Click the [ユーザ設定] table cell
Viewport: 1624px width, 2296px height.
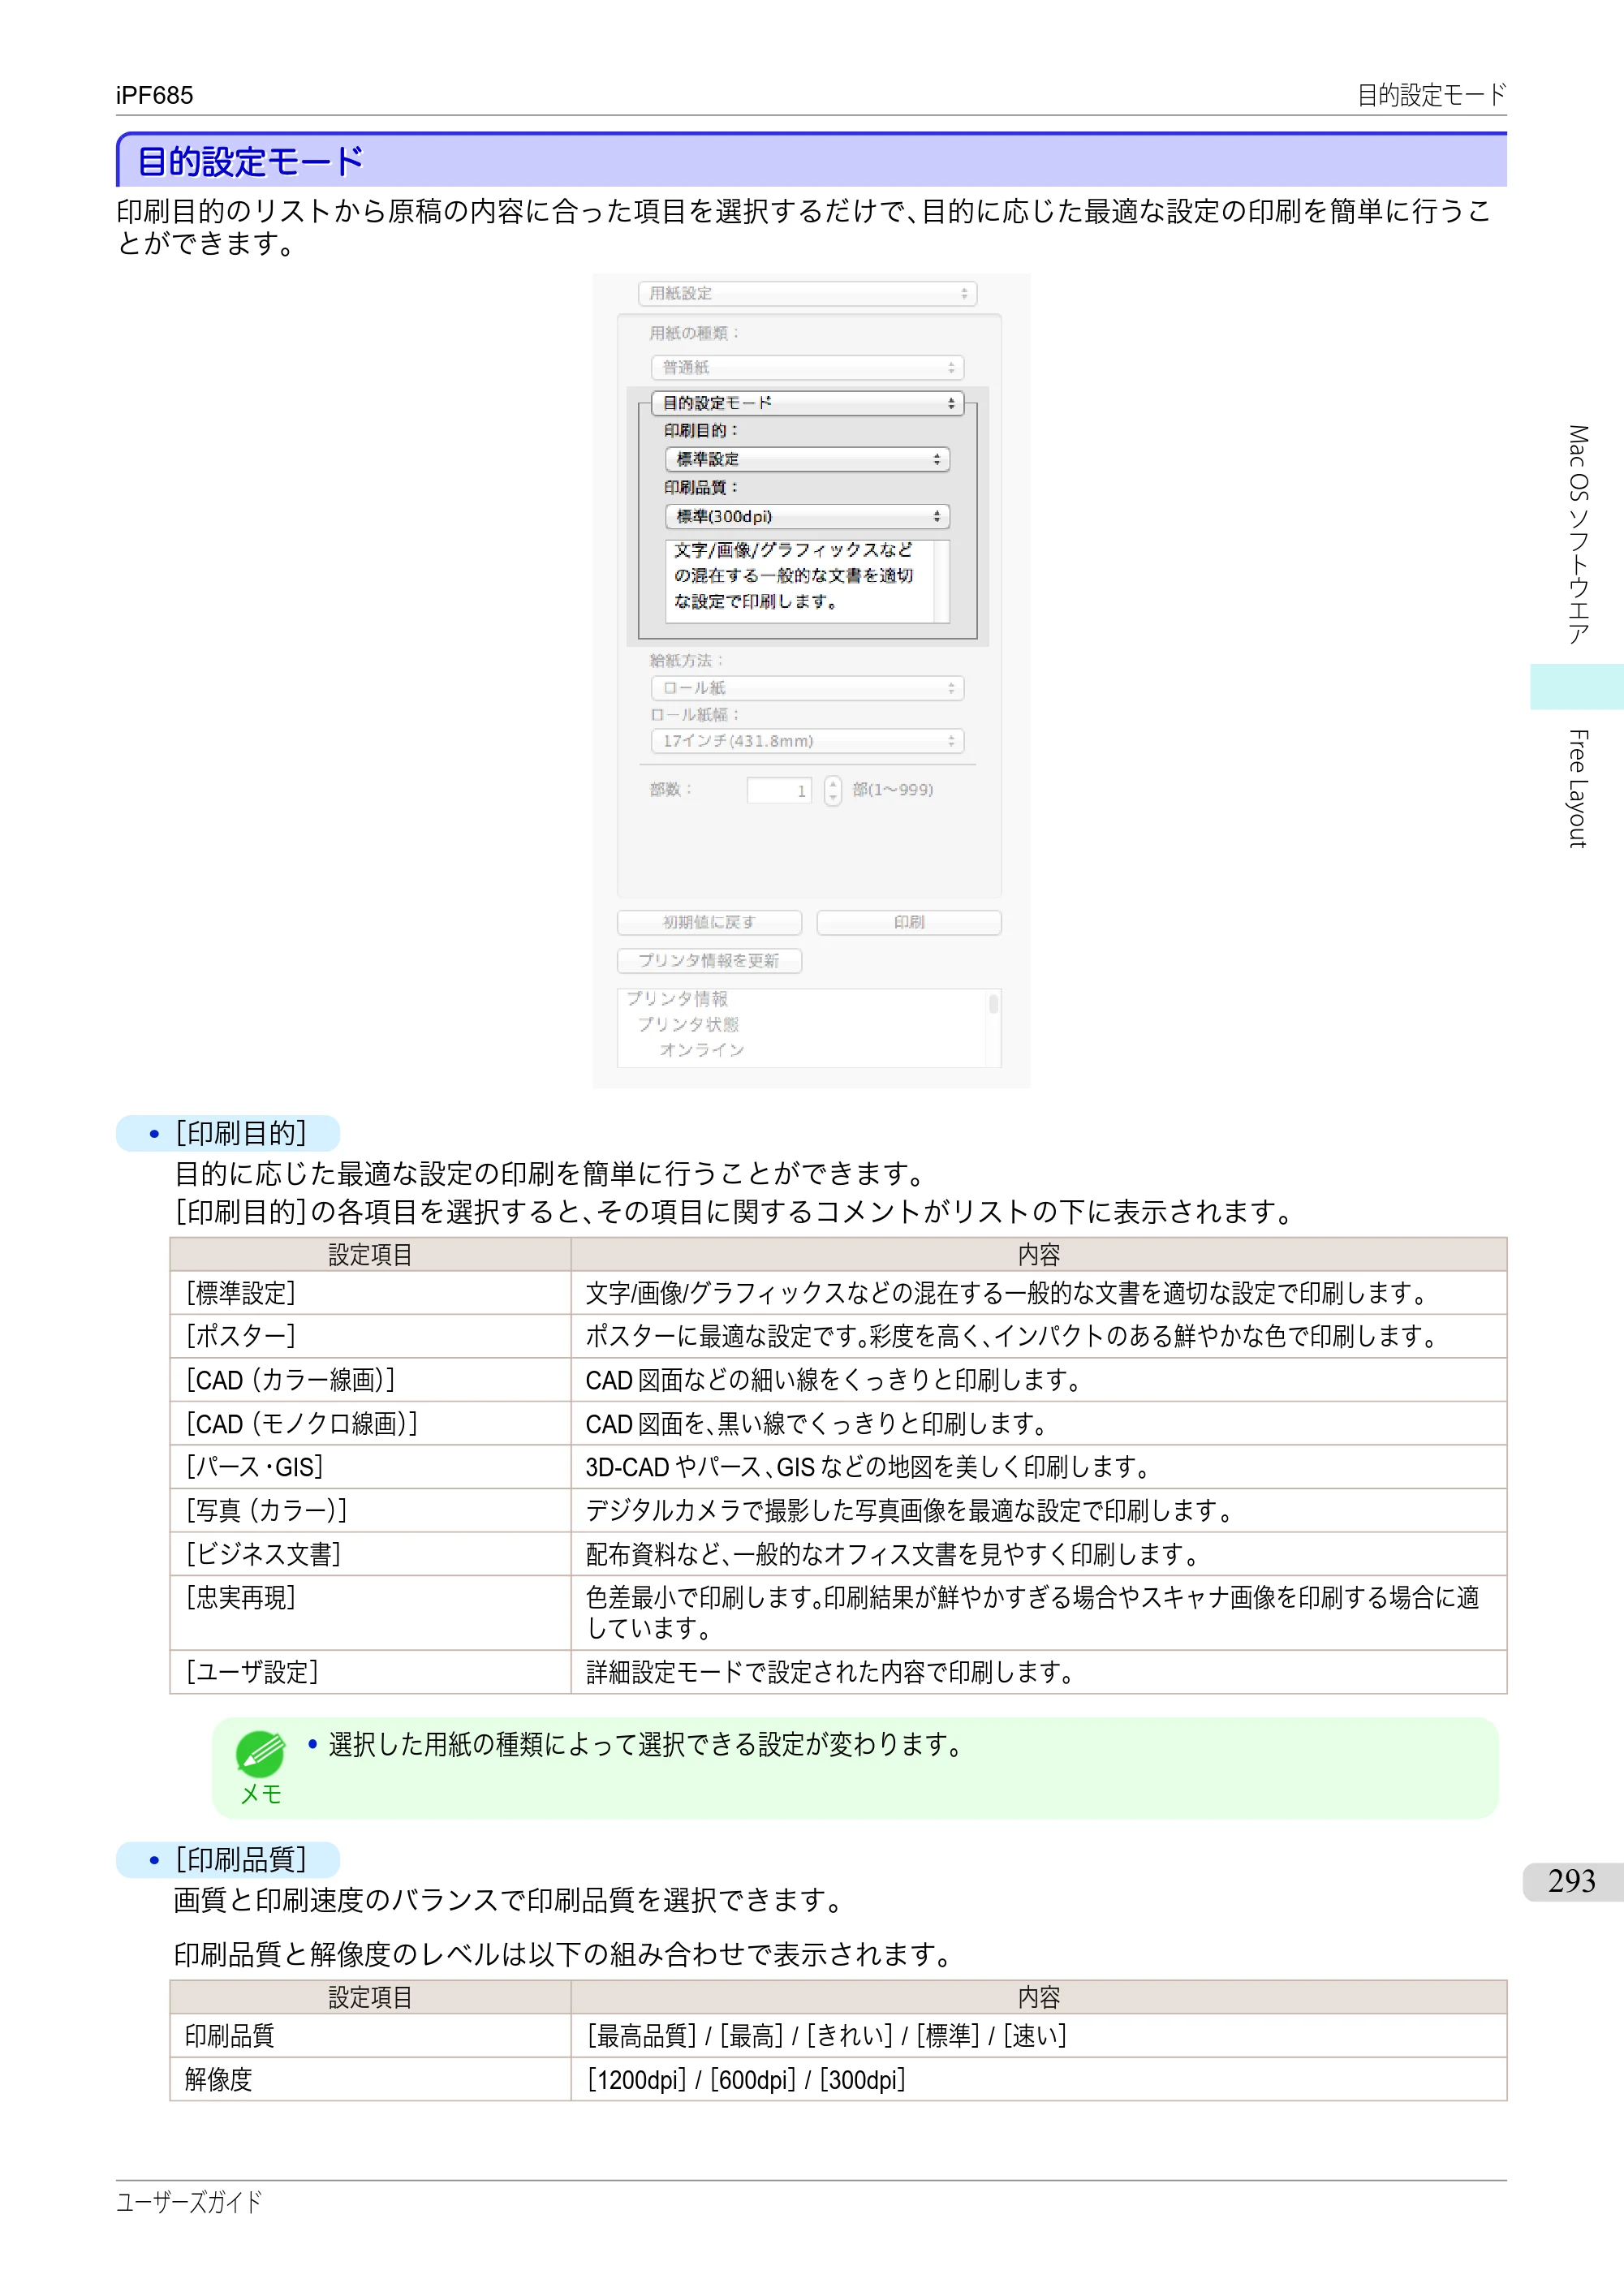tap(370, 1672)
